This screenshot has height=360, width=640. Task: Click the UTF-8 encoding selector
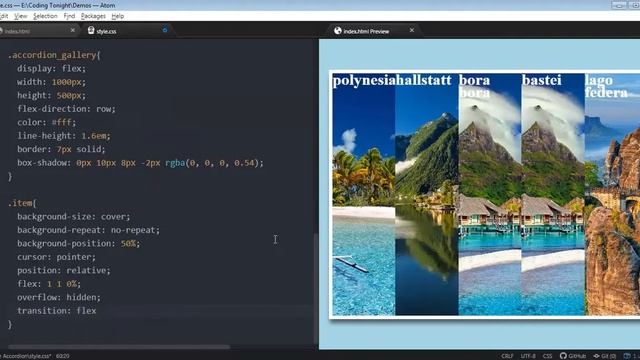(528, 356)
